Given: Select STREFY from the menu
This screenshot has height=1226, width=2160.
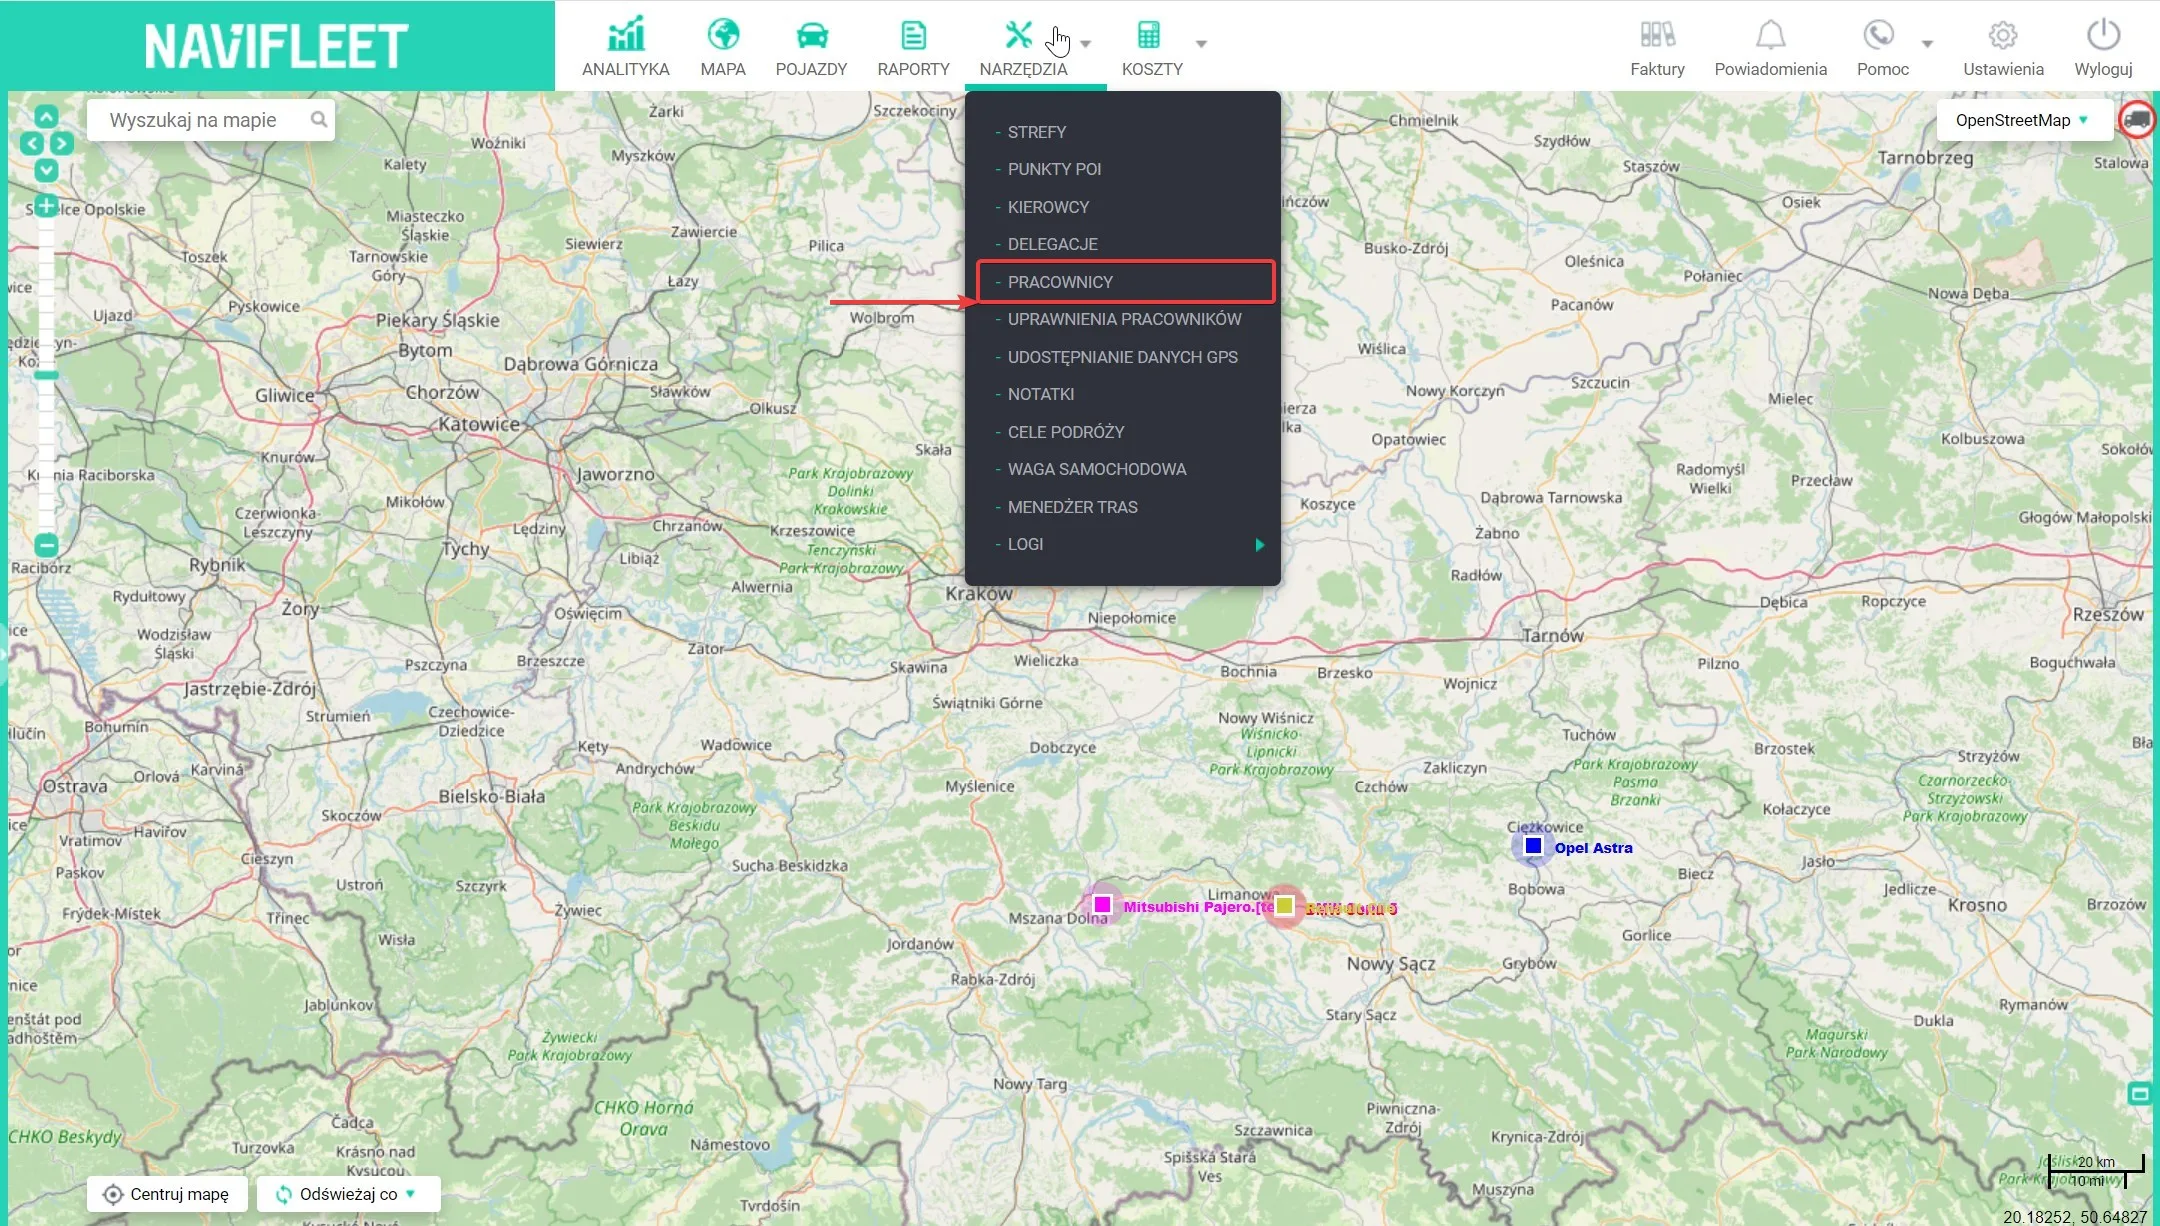Looking at the screenshot, I should tap(1037, 132).
